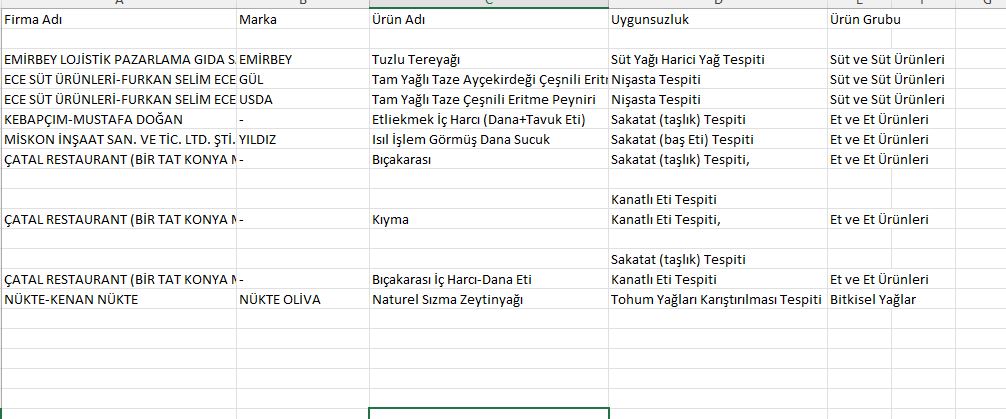Select ÇATAL RESTAURANT cell in İç Harcı-Dana Eti row
This screenshot has width=1006, height=419.
(x=119, y=279)
